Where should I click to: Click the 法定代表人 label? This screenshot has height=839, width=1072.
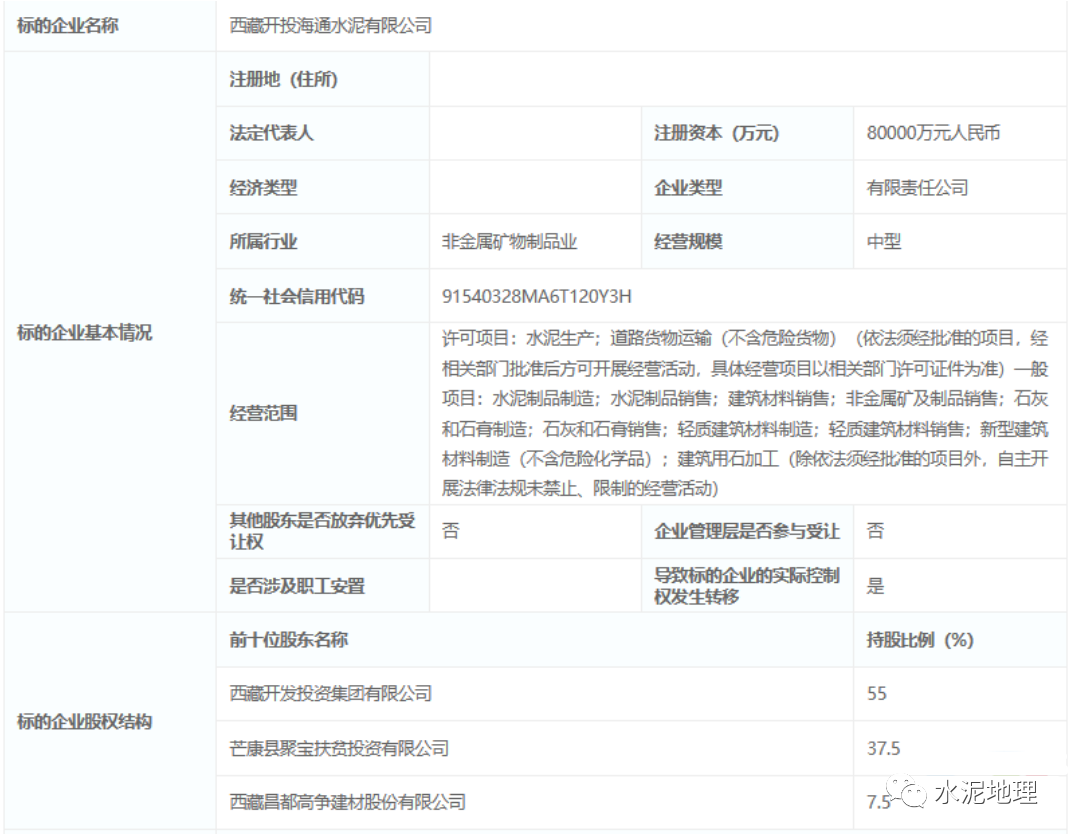pos(271,133)
